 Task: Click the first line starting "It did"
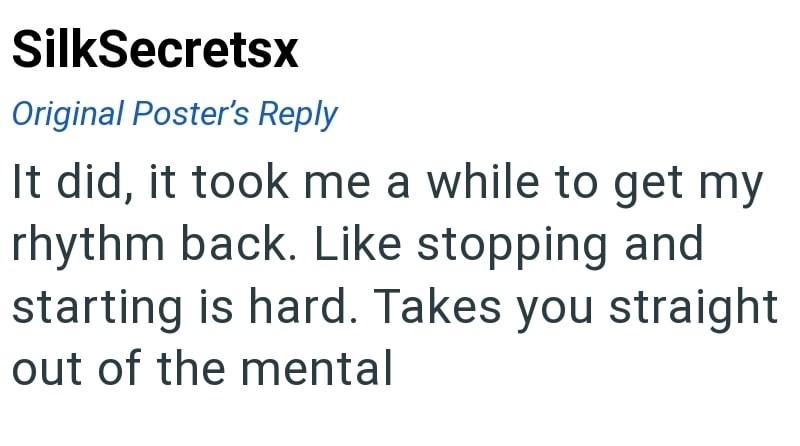click(x=386, y=185)
